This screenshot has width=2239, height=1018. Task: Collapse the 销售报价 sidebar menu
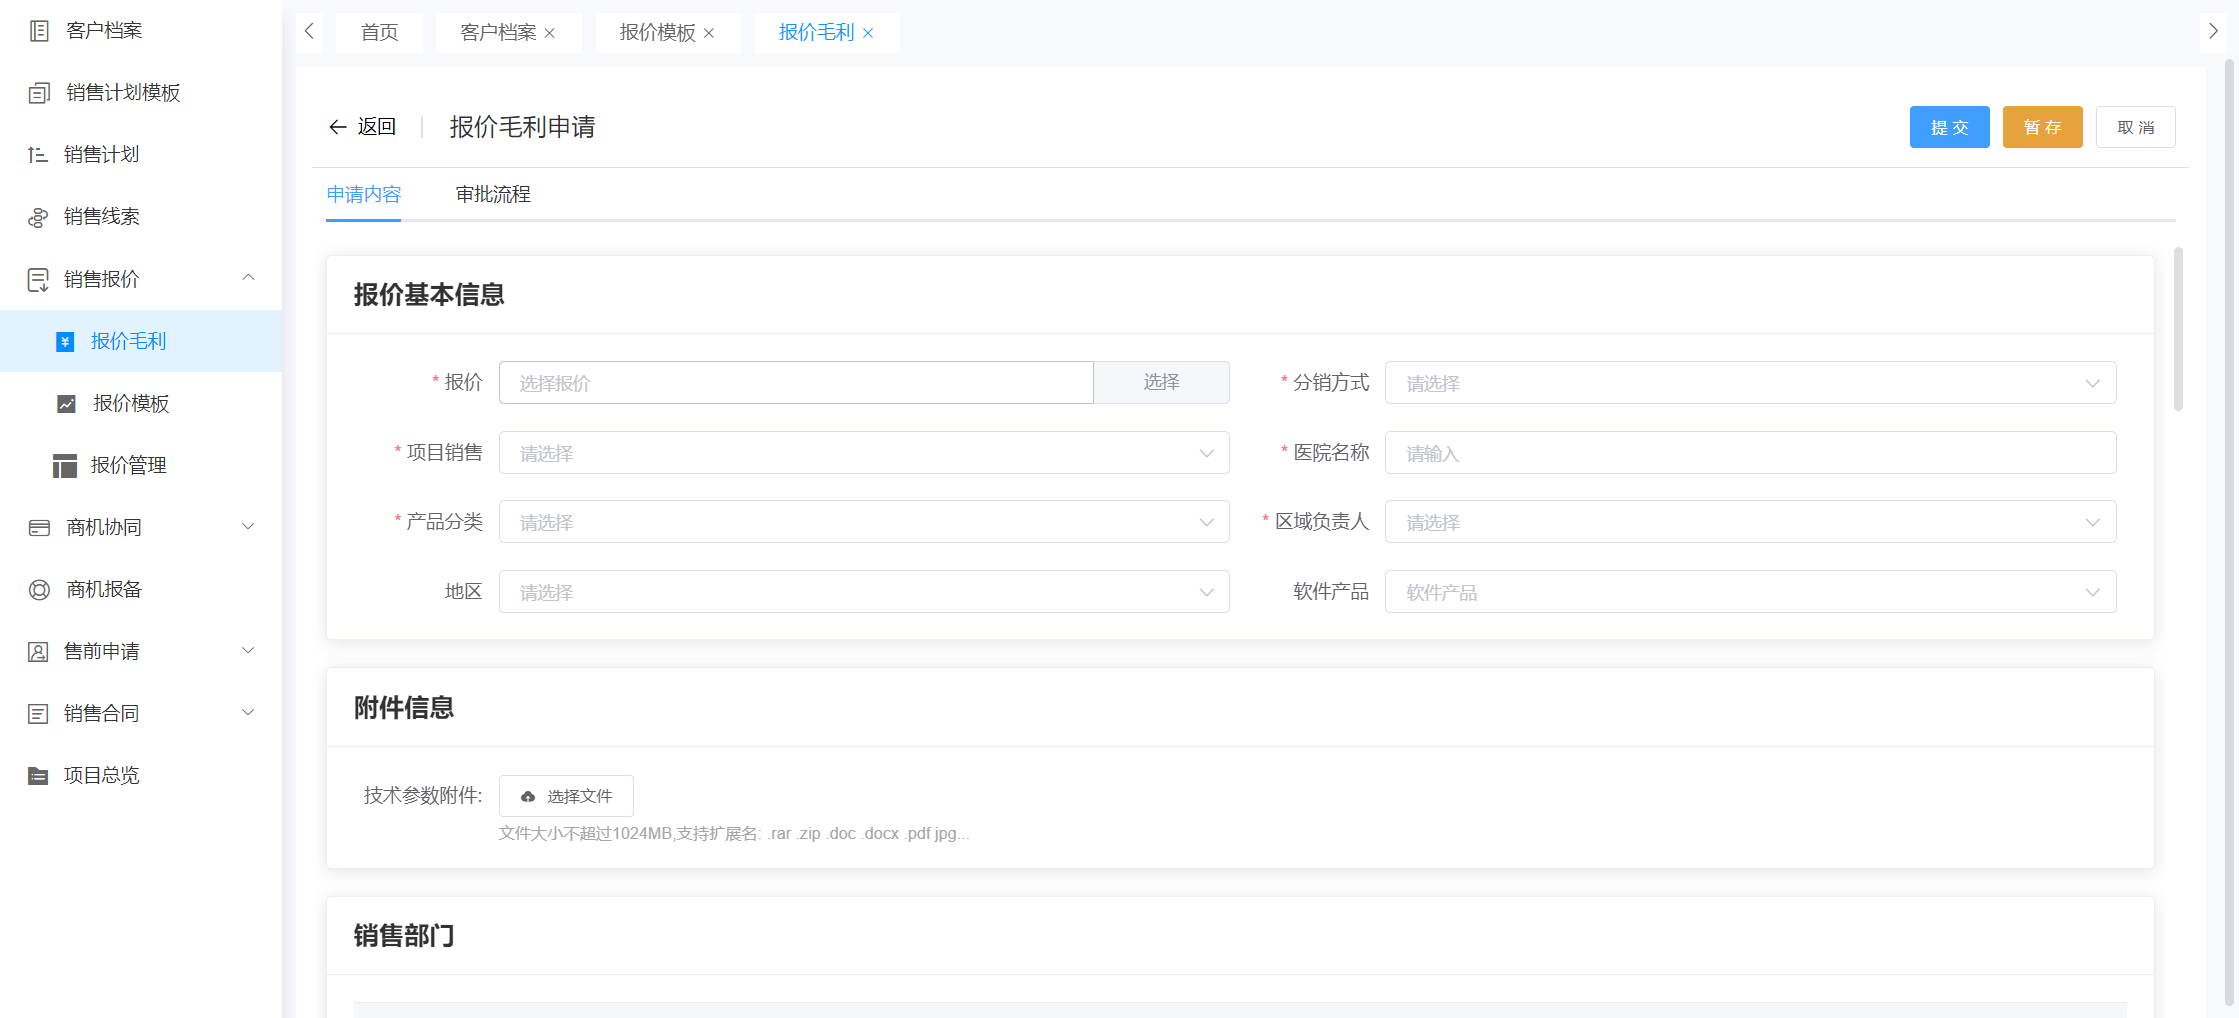click(248, 278)
